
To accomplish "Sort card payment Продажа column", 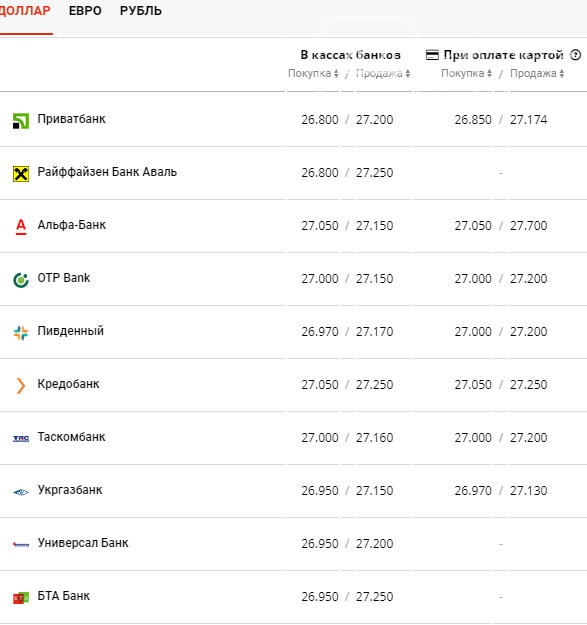I will pos(537,73).
